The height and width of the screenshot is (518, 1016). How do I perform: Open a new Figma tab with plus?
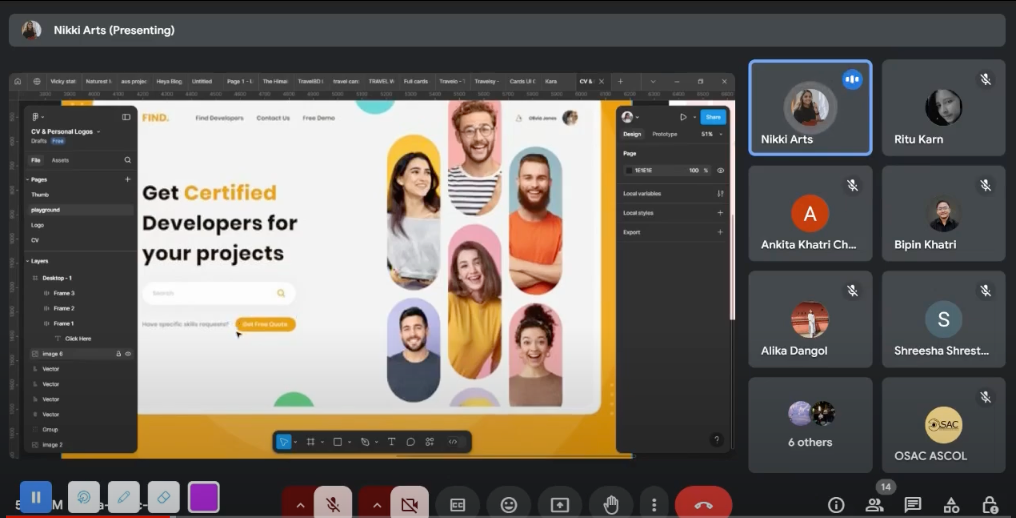[620, 82]
